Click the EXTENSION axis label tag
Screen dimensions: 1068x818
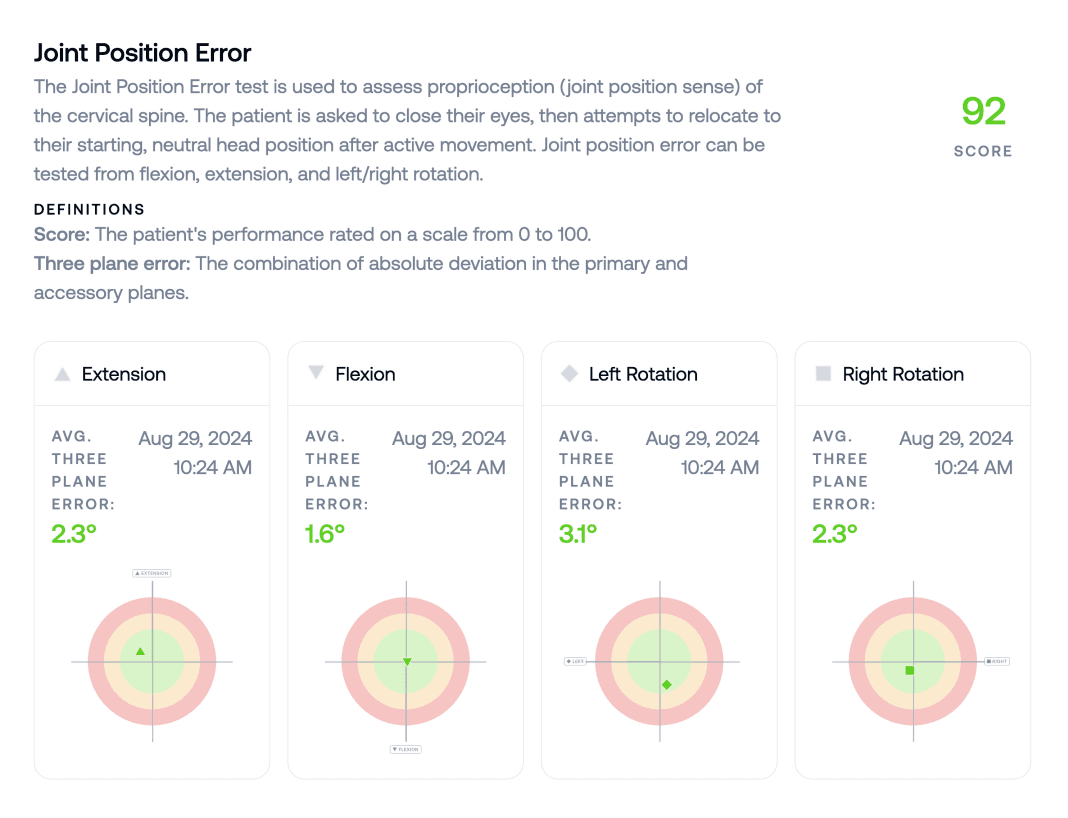click(152, 573)
